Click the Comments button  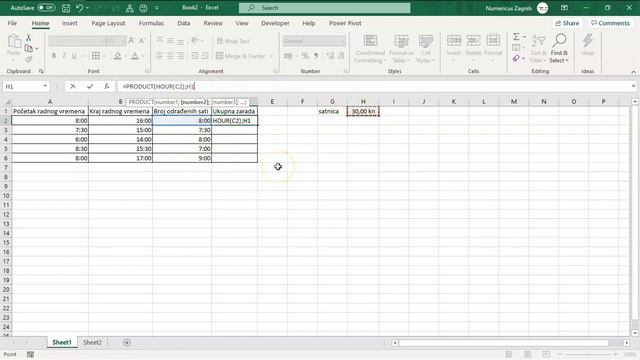coord(610,23)
